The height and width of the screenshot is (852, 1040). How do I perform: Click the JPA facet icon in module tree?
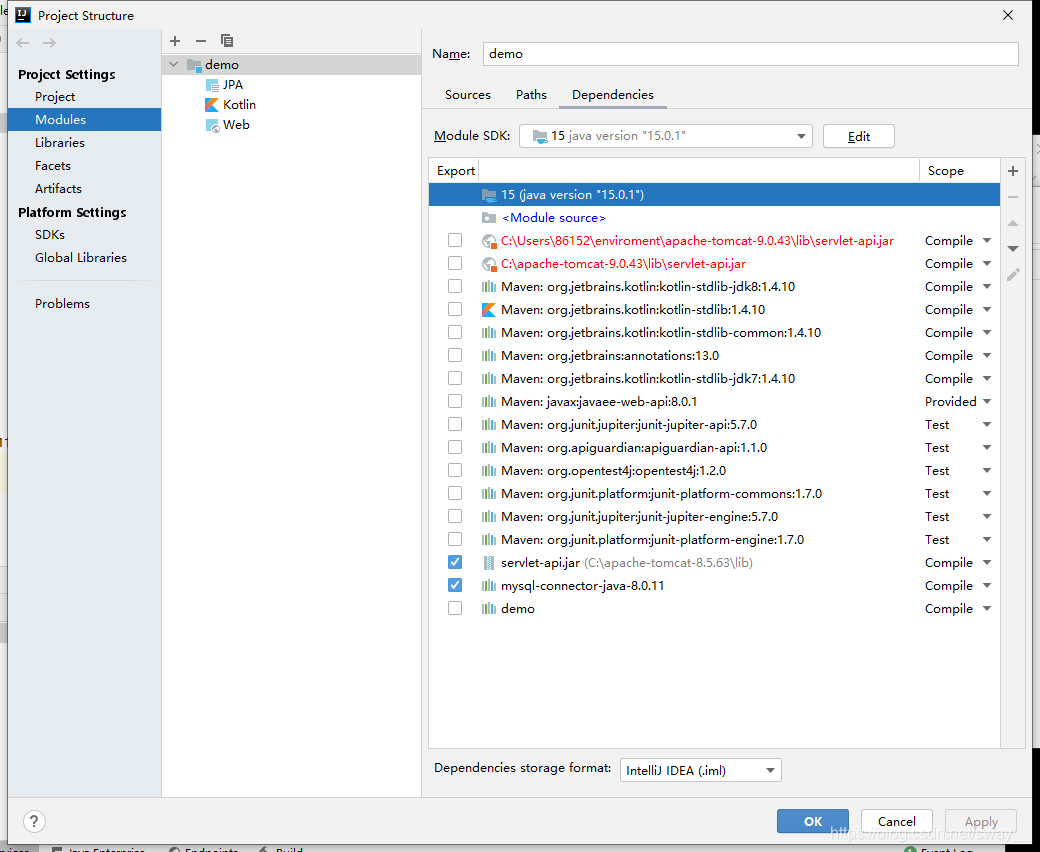click(212, 85)
